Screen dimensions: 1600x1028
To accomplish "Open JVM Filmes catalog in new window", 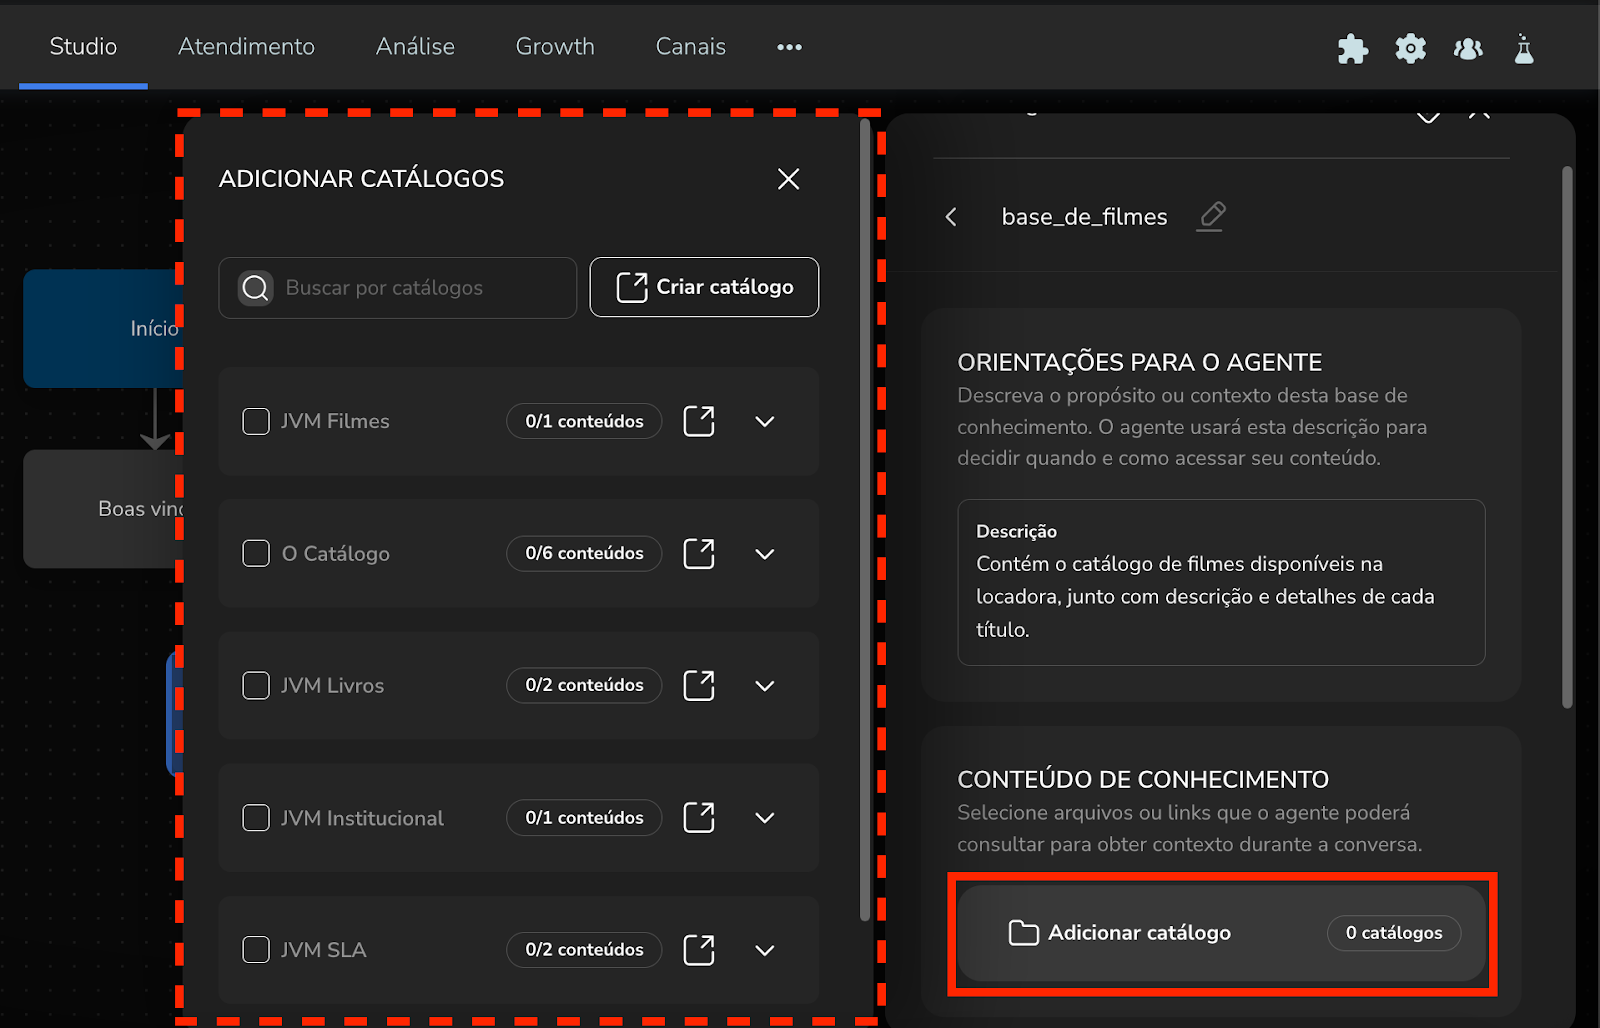I will 698,421.
